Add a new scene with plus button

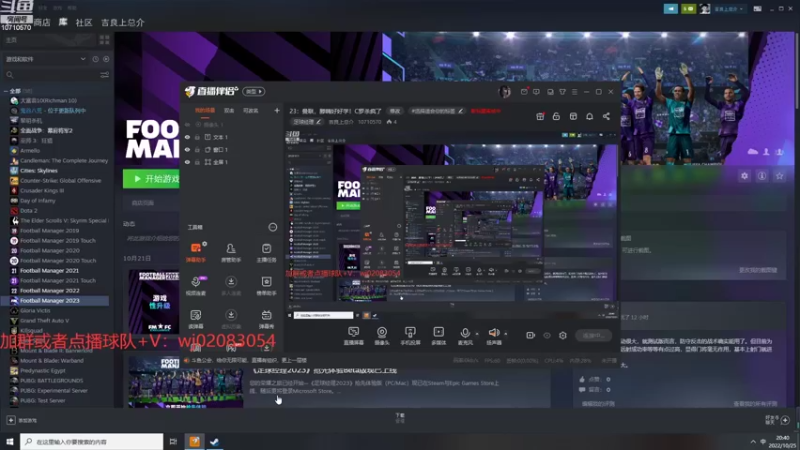click(277, 110)
